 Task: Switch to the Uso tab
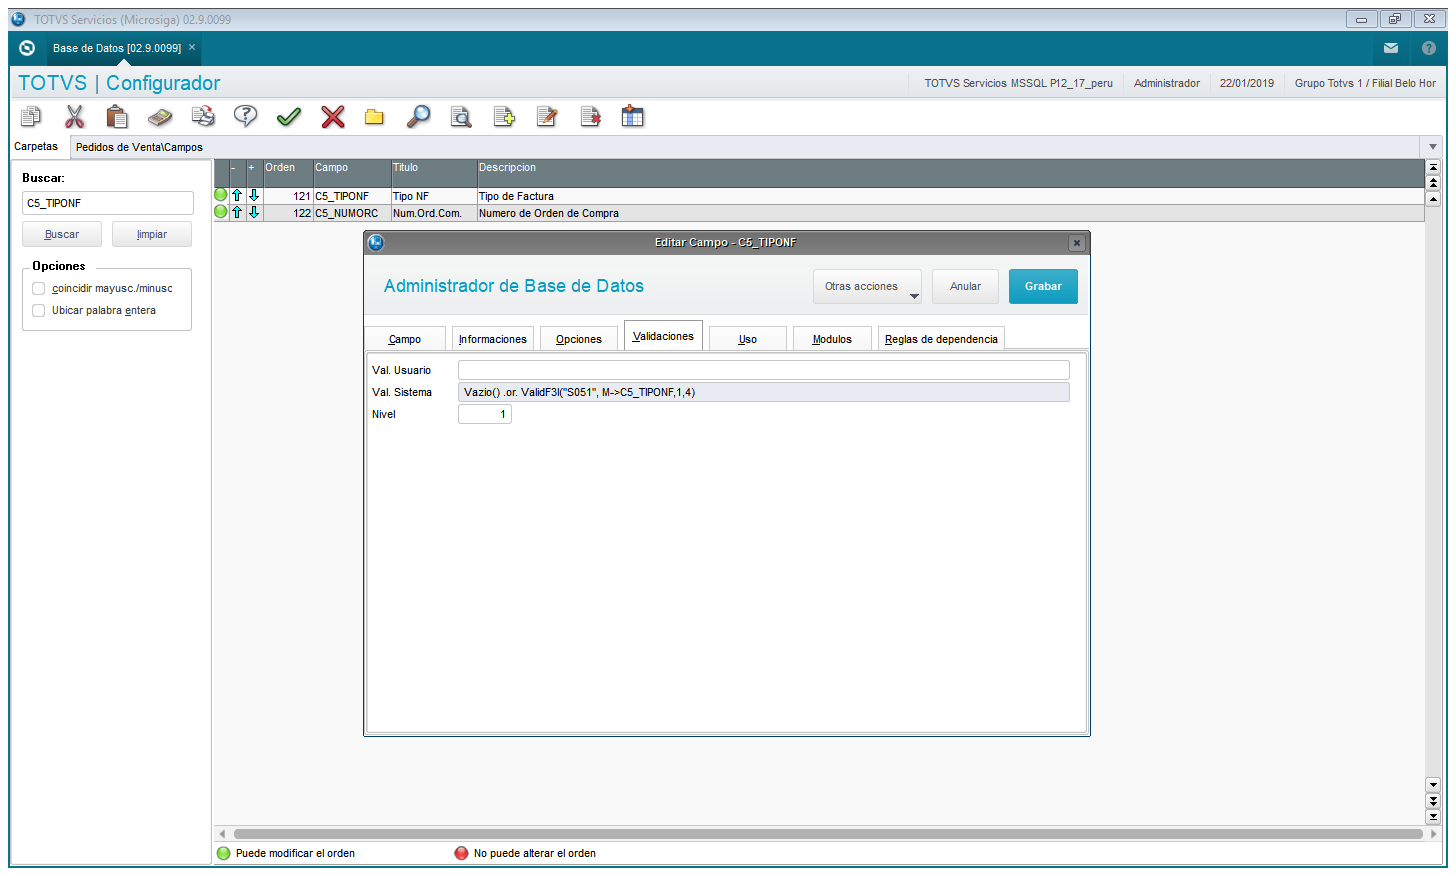[x=748, y=339]
